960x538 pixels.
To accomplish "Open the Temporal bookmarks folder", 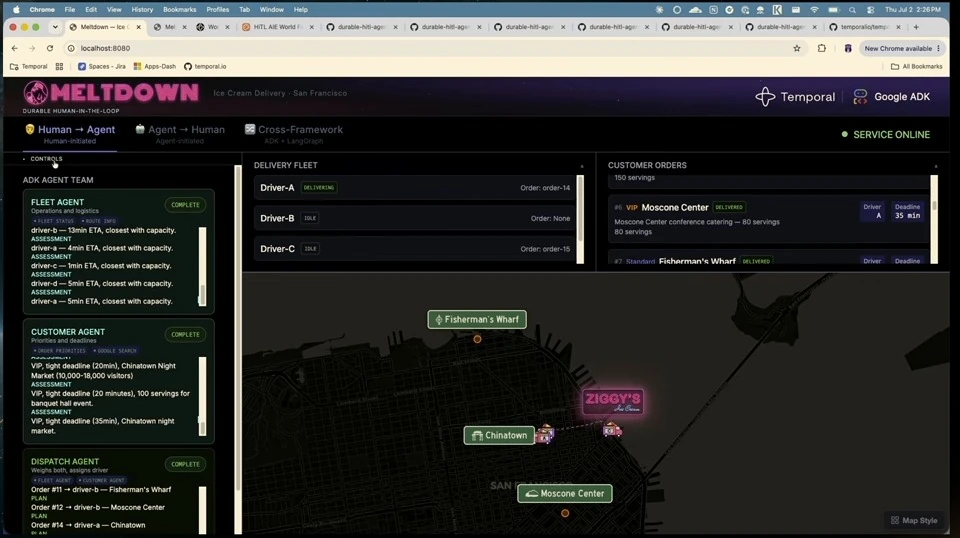I will pyautogui.click(x=29, y=66).
